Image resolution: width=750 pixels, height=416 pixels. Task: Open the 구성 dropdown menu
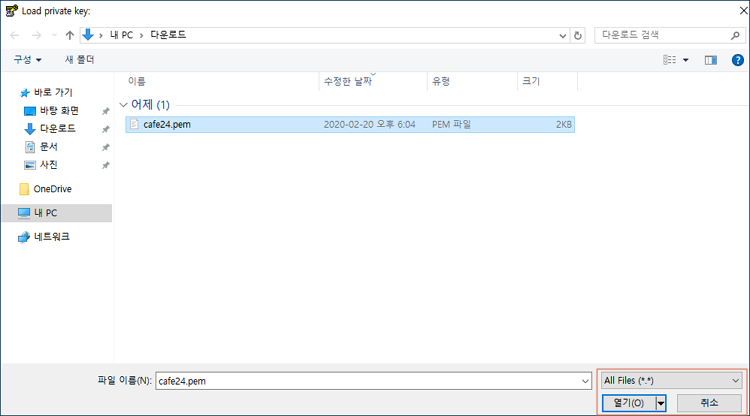coord(27,60)
